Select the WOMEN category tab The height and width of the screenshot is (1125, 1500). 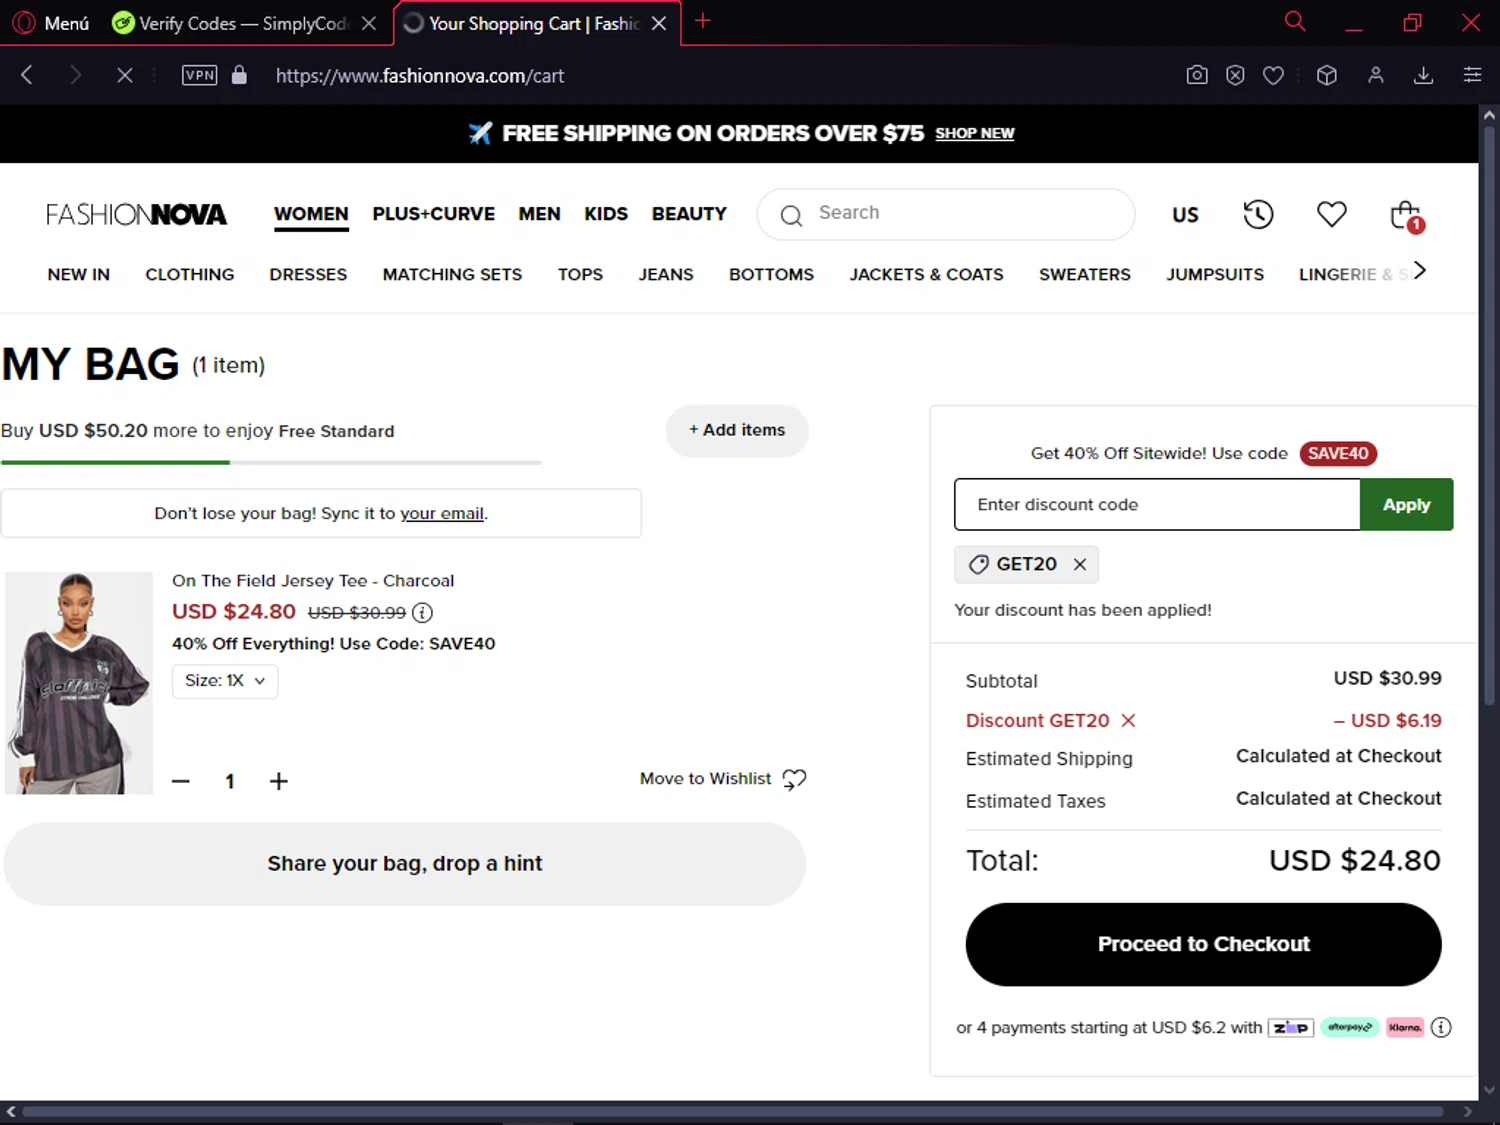[x=311, y=214]
